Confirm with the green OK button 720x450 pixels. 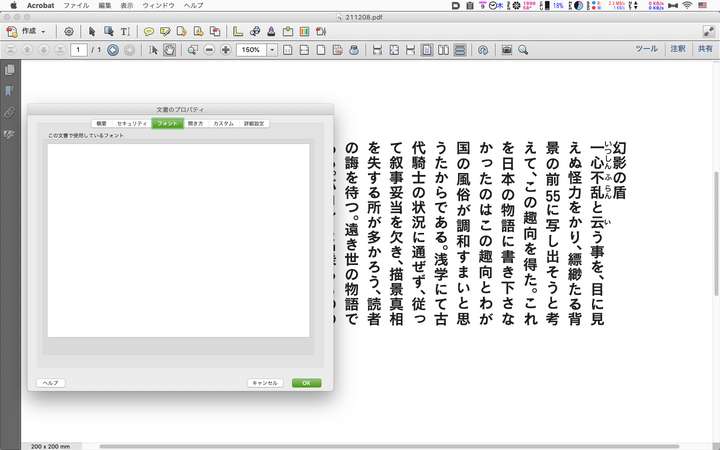click(306, 382)
